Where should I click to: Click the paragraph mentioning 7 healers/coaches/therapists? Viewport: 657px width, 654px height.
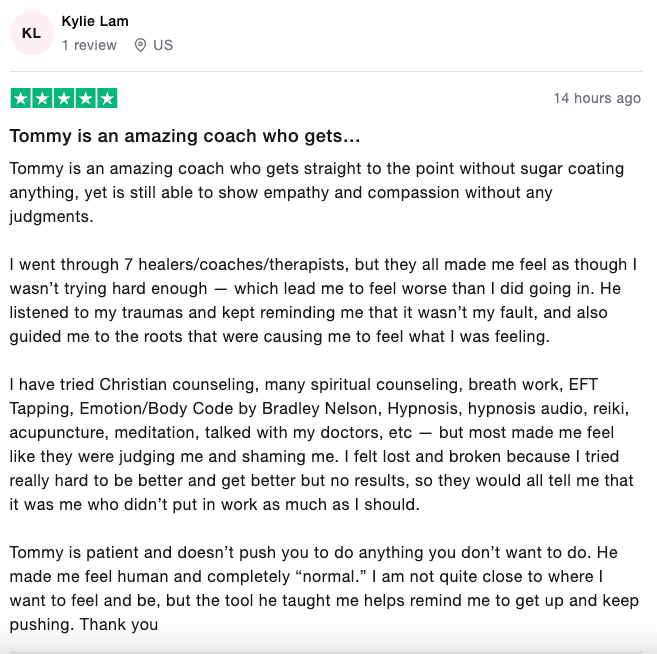click(x=323, y=300)
